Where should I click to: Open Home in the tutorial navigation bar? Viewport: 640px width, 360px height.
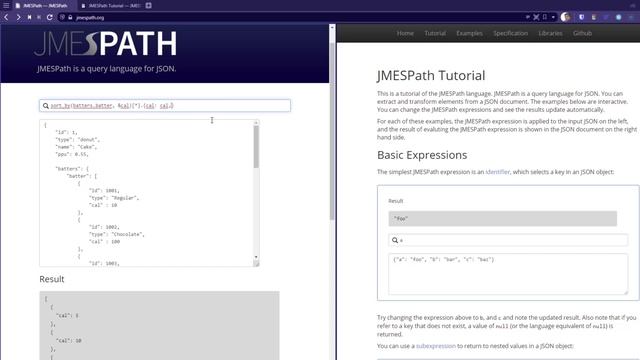coord(405,33)
